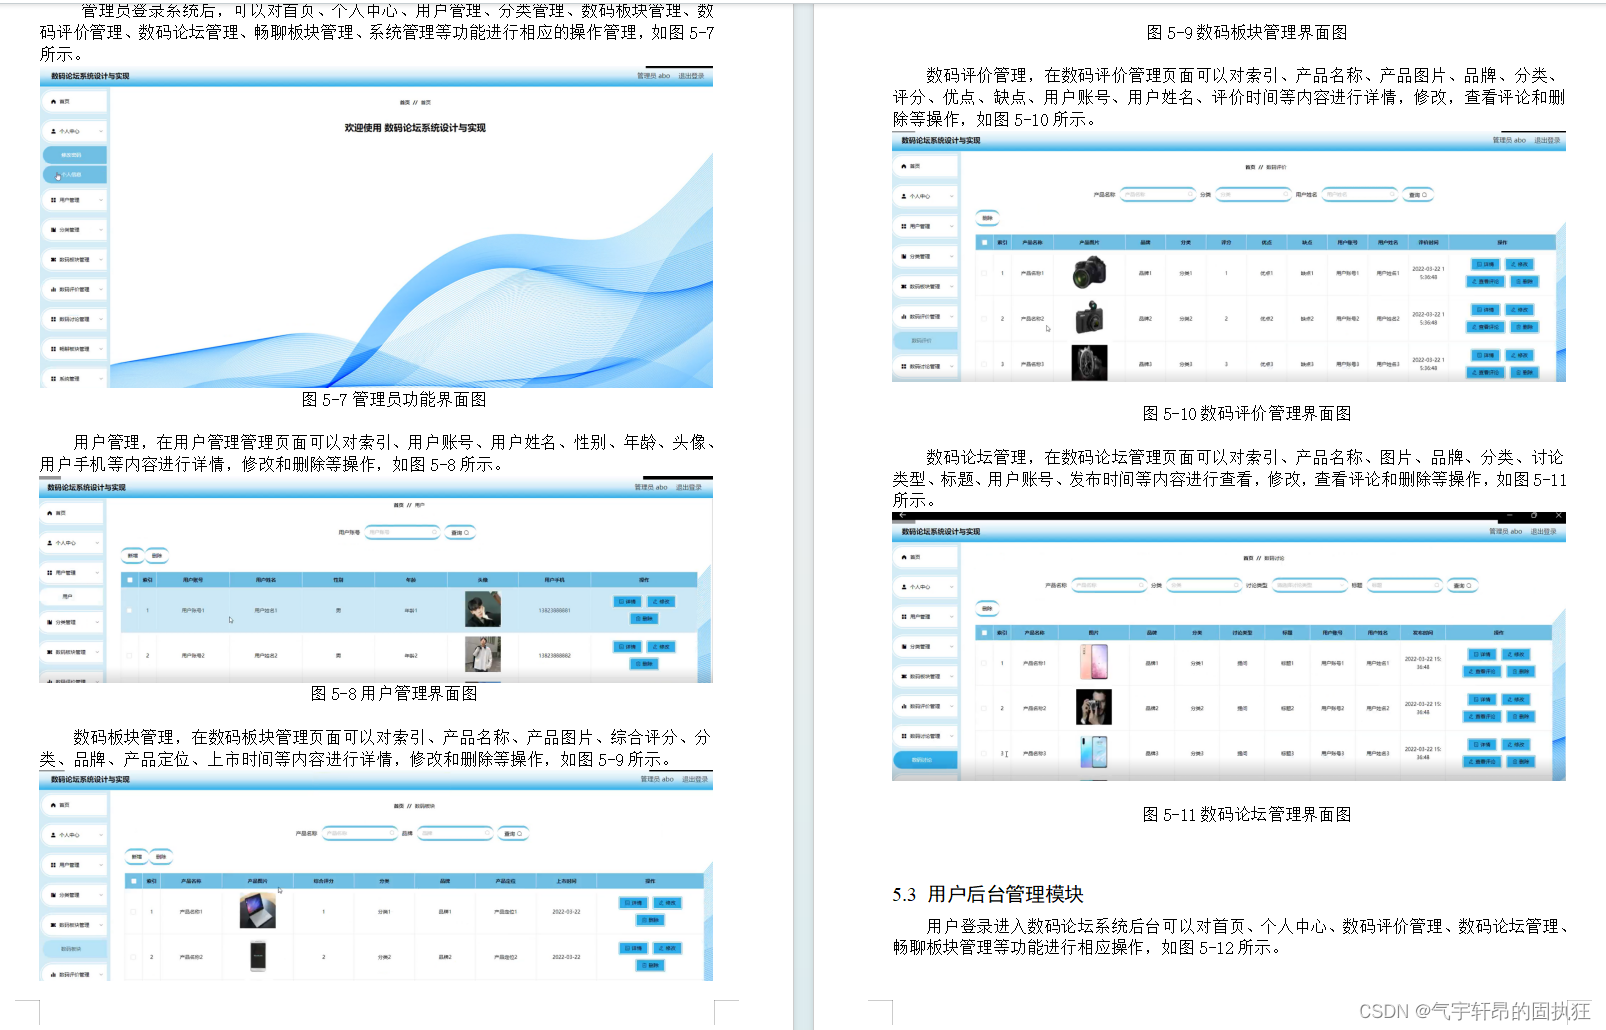The height and width of the screenshot is (1030, 1606).
Task: Tick the select-all header checkbox in Figure 5-11 table
Action: (985, 633)
